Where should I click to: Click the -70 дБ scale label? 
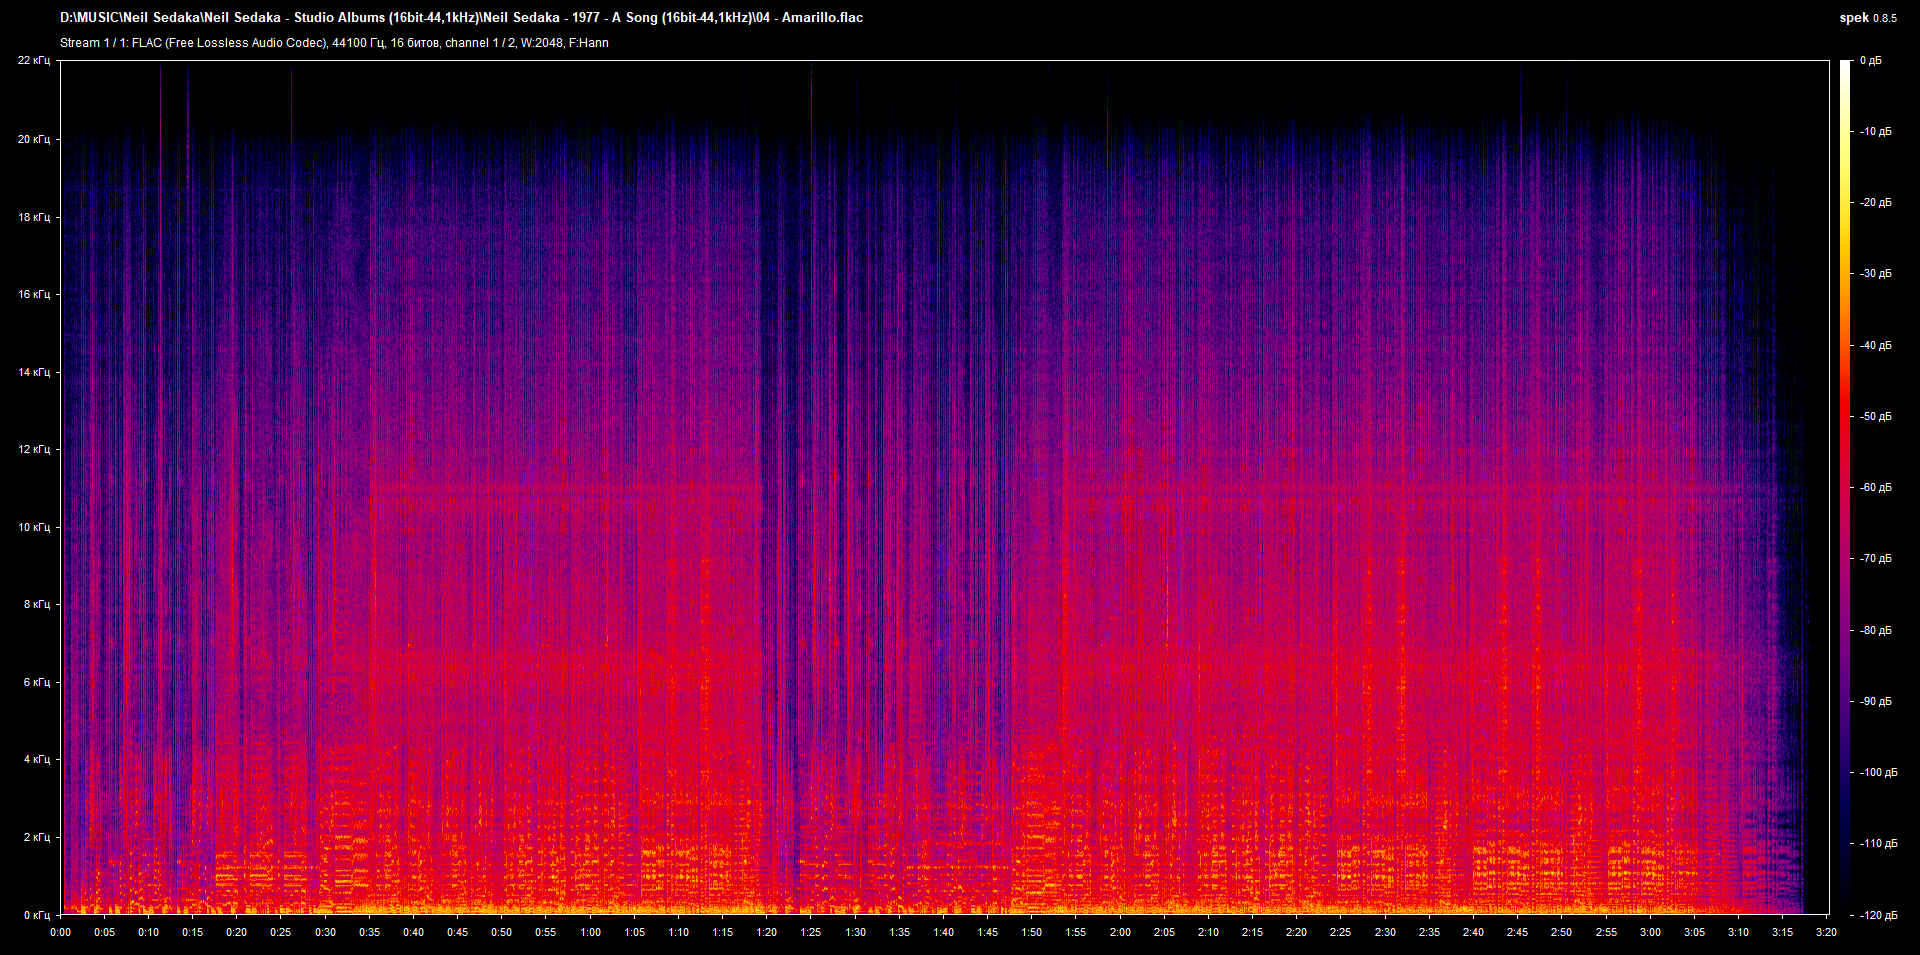1875,558
